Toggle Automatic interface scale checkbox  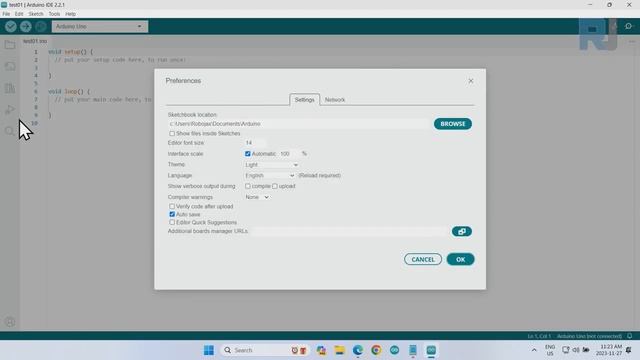(x=248, y=154)
